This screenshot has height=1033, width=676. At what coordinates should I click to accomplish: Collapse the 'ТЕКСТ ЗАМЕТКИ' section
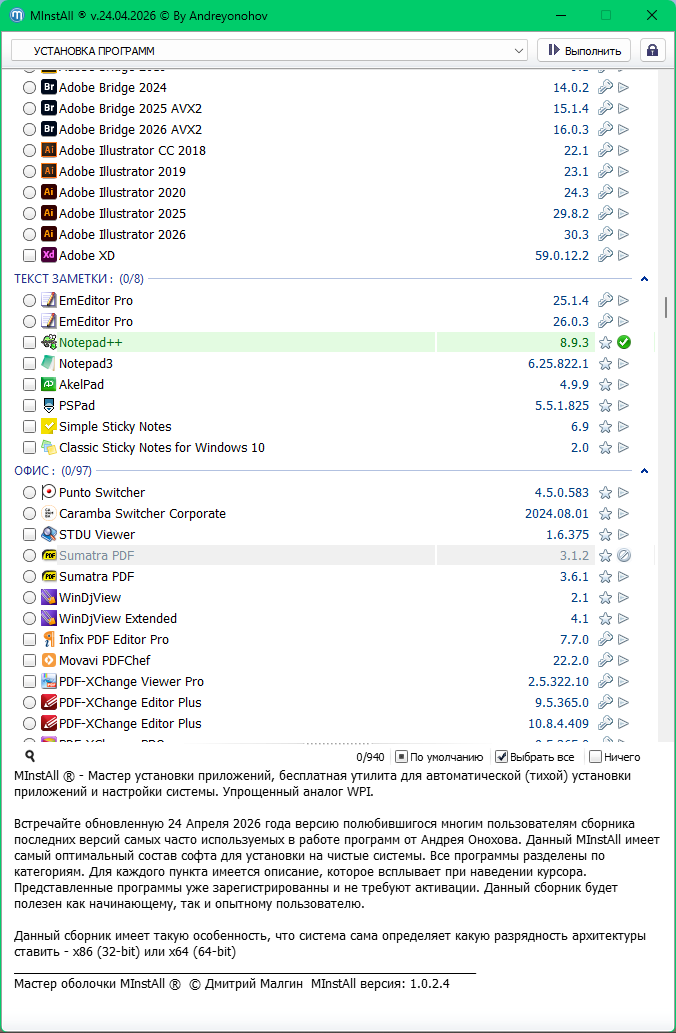point(644,280)
